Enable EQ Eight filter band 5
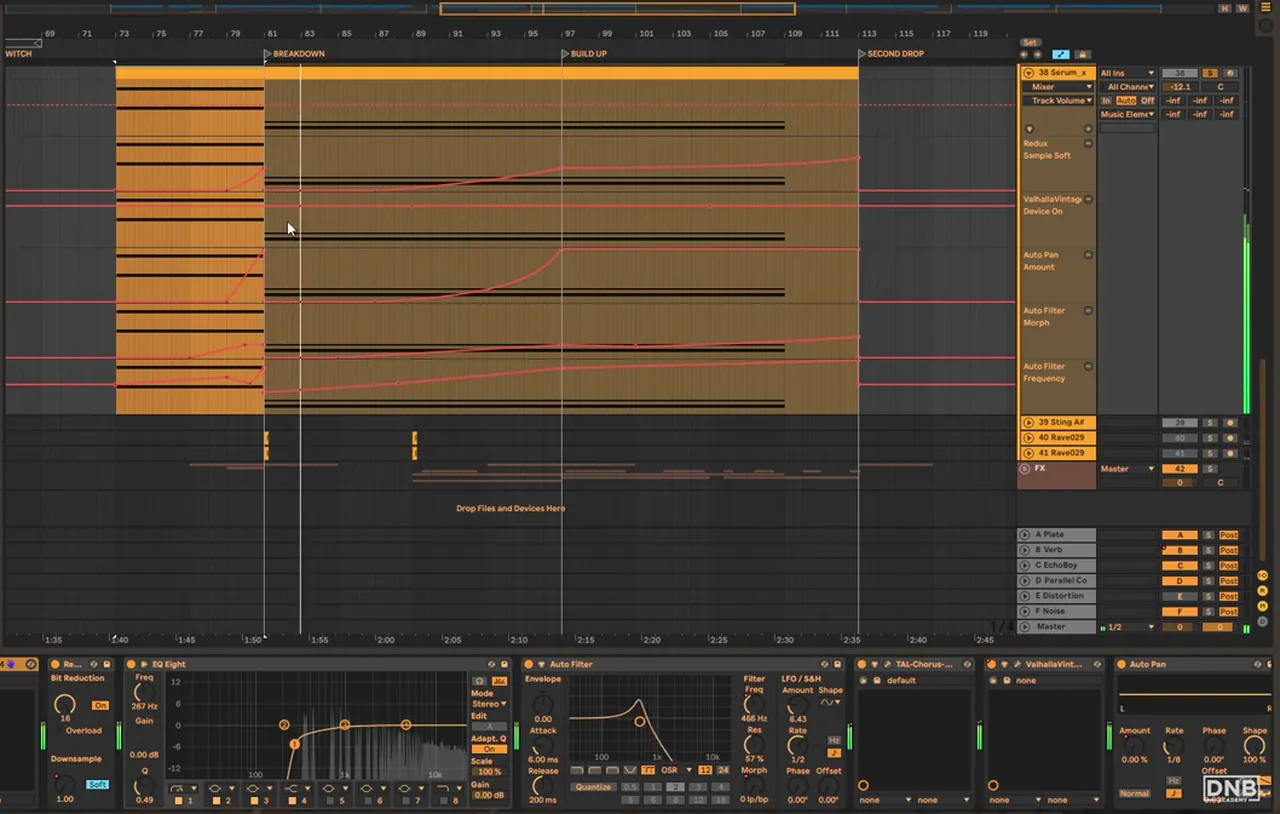Viewport: 1280px width, 814px height. pos(329,801)
